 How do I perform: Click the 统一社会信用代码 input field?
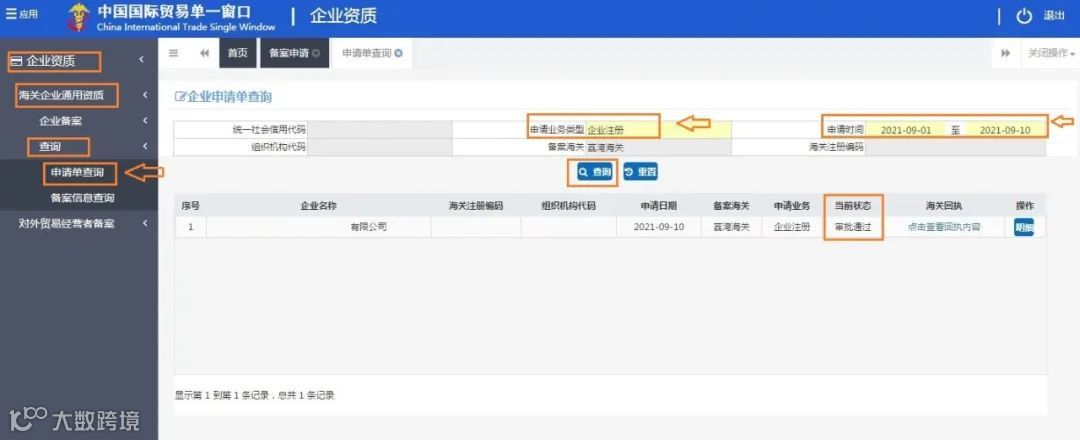coord(380,129)
